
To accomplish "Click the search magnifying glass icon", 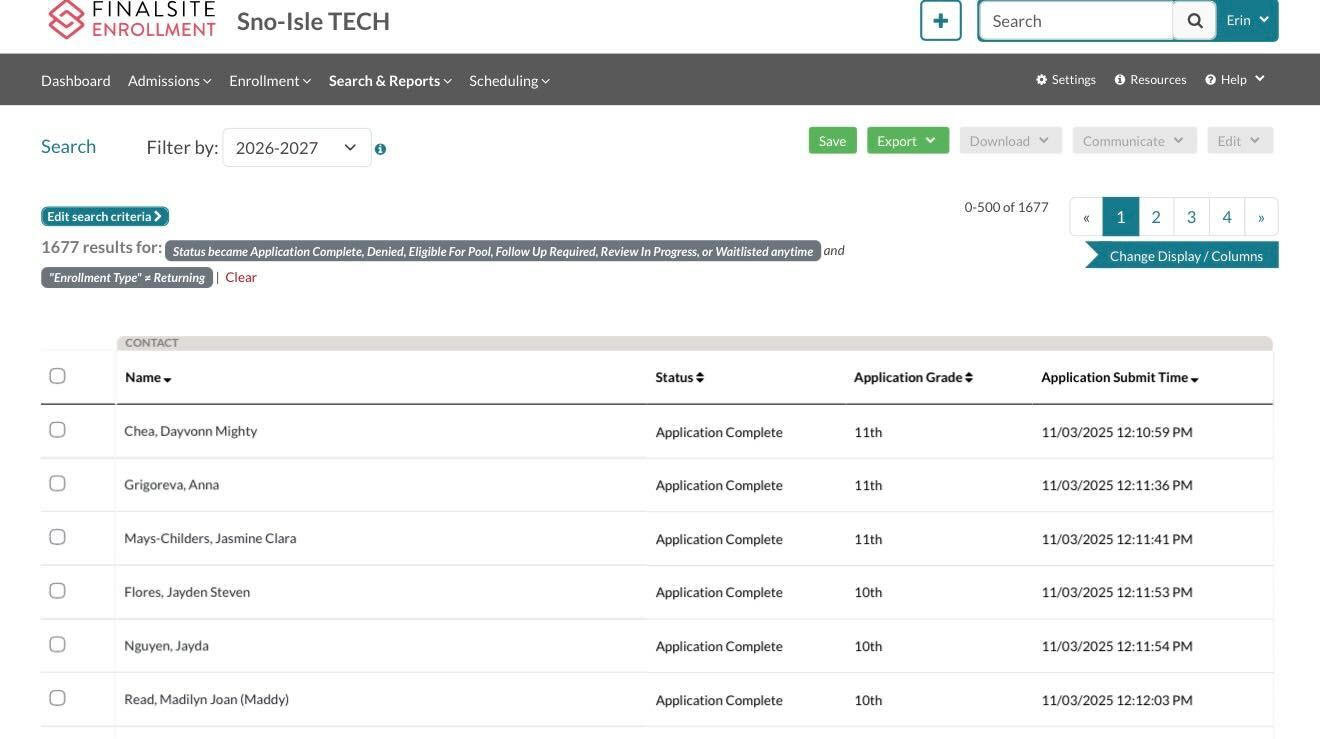I will [x=1194, y=20].
